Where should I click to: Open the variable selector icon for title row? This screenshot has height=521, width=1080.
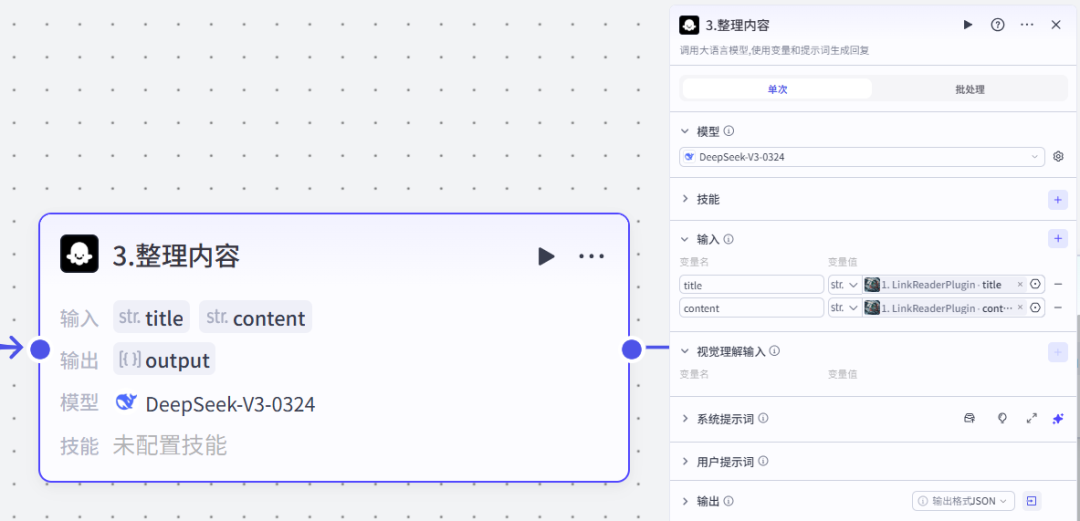(1035, 285)
